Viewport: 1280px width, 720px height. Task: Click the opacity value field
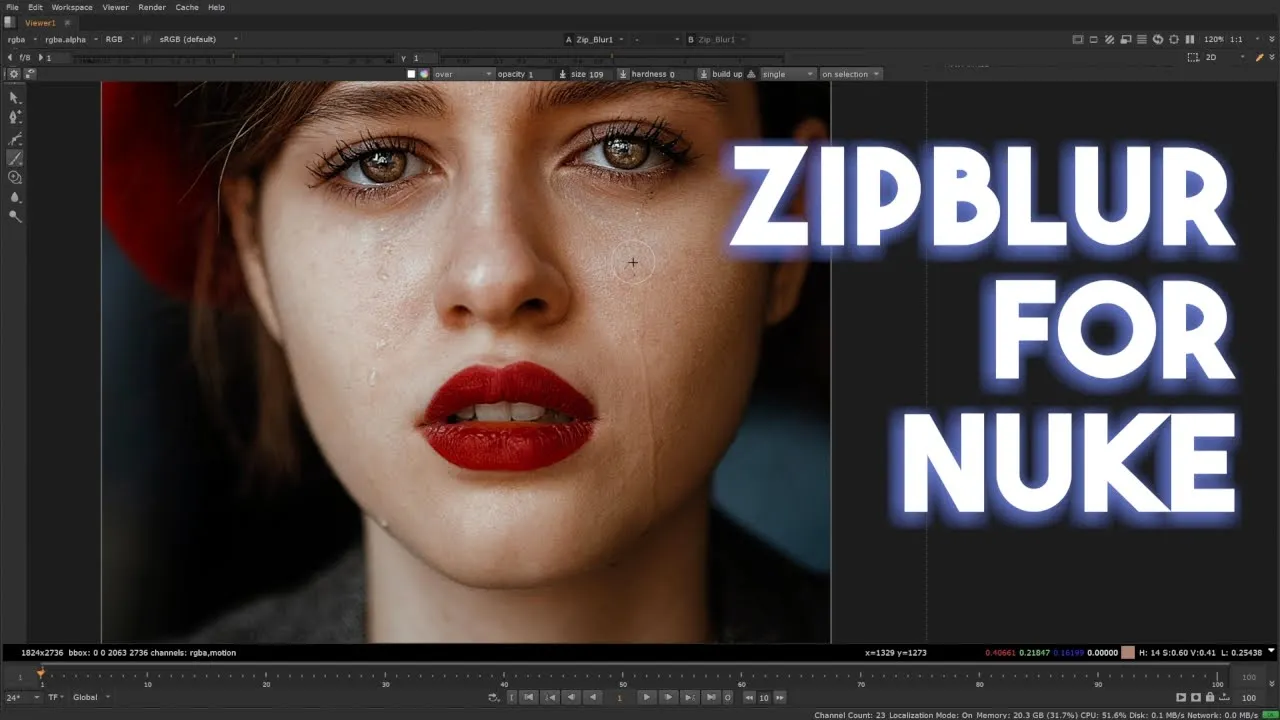[x=540, y=74]
